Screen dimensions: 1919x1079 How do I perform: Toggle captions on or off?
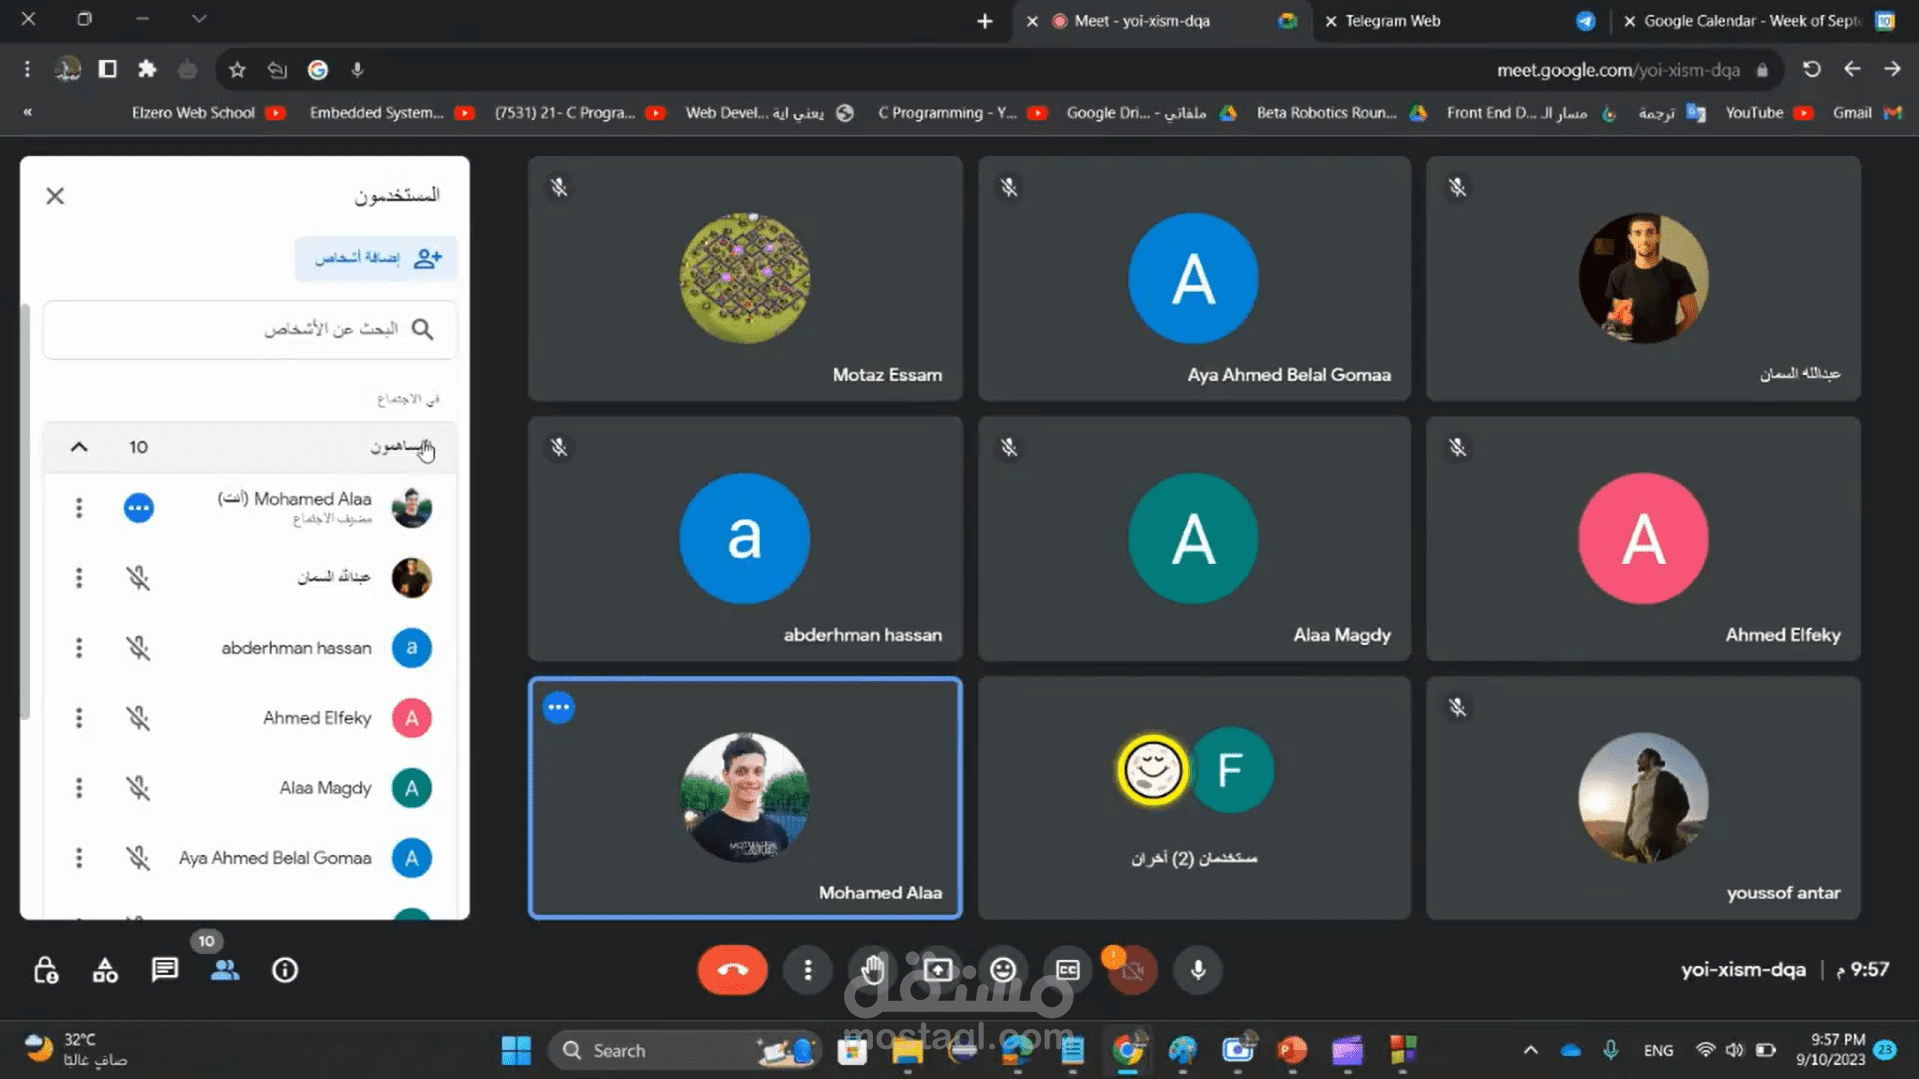[x=1068, y=970]
